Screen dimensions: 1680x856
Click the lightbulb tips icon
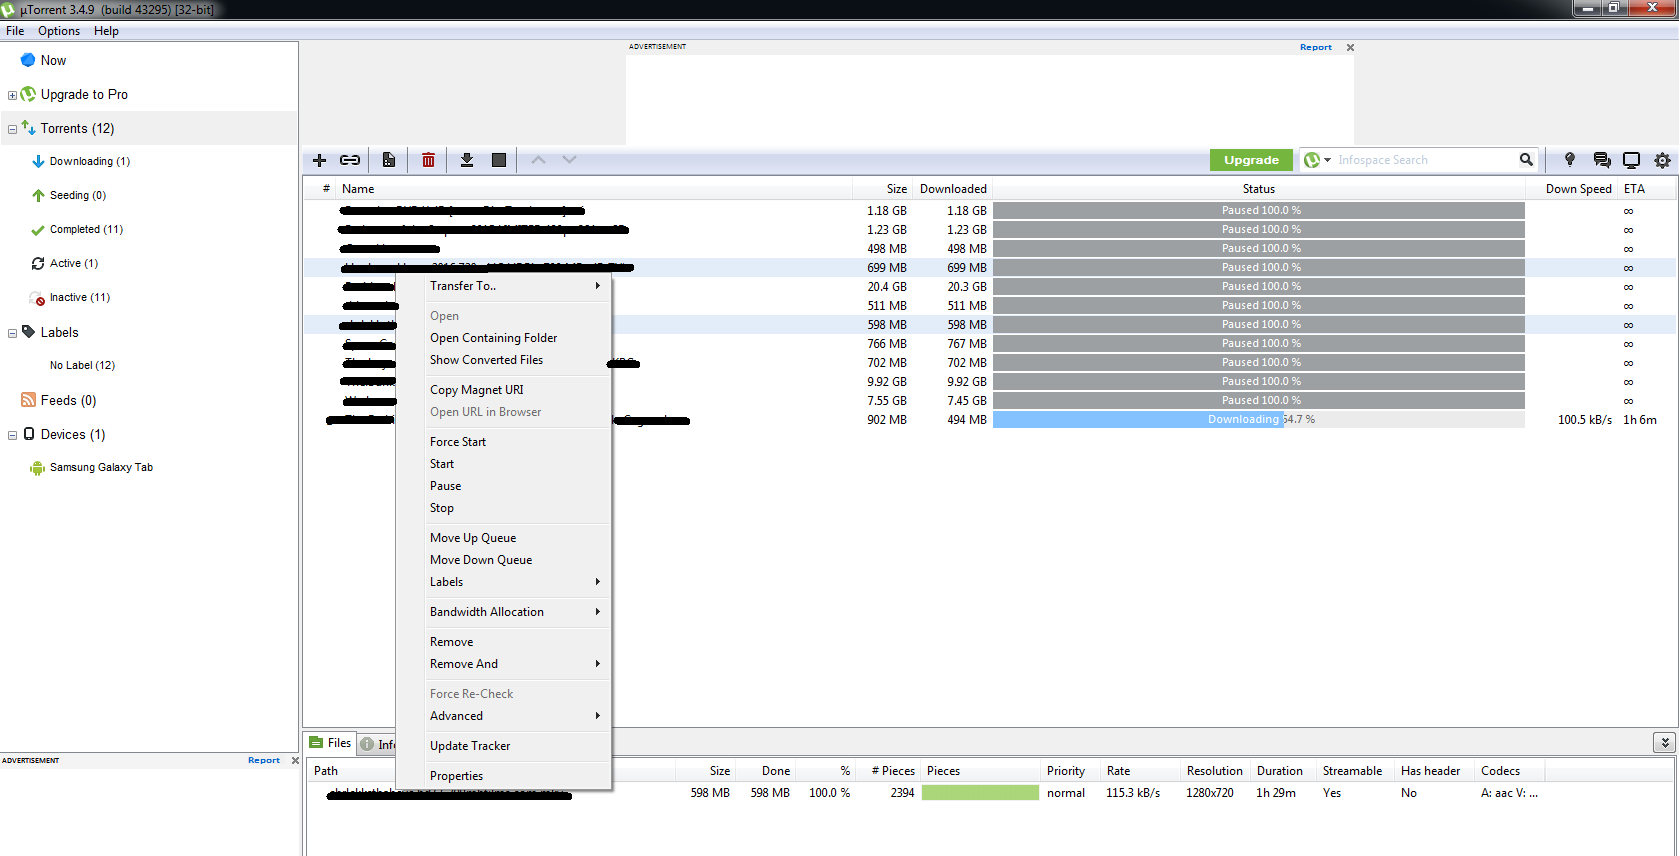click(1570, 160)
